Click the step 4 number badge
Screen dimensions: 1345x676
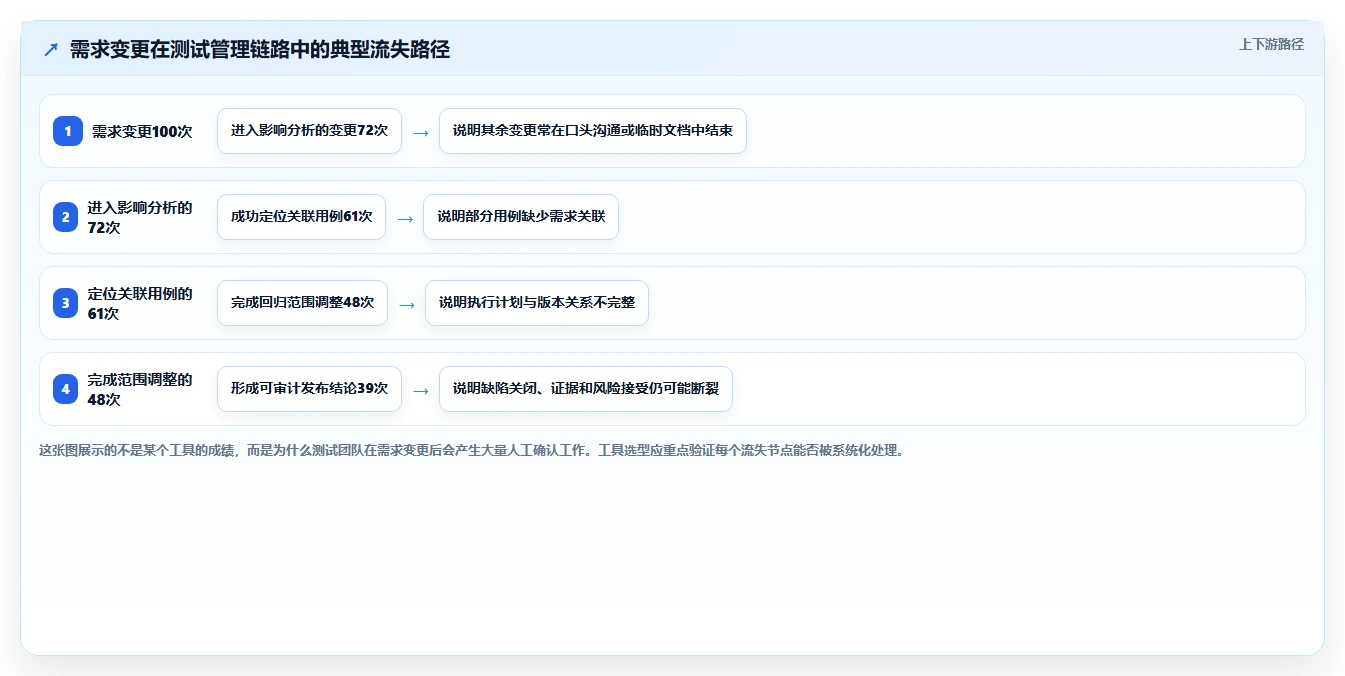[x=66, y=389]
